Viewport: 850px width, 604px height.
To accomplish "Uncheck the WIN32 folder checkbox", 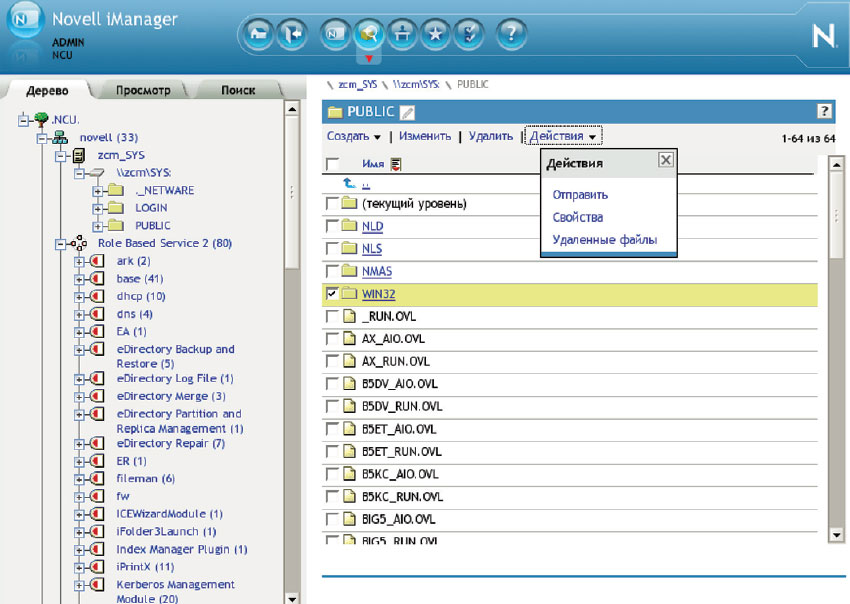I will point(332,294).
